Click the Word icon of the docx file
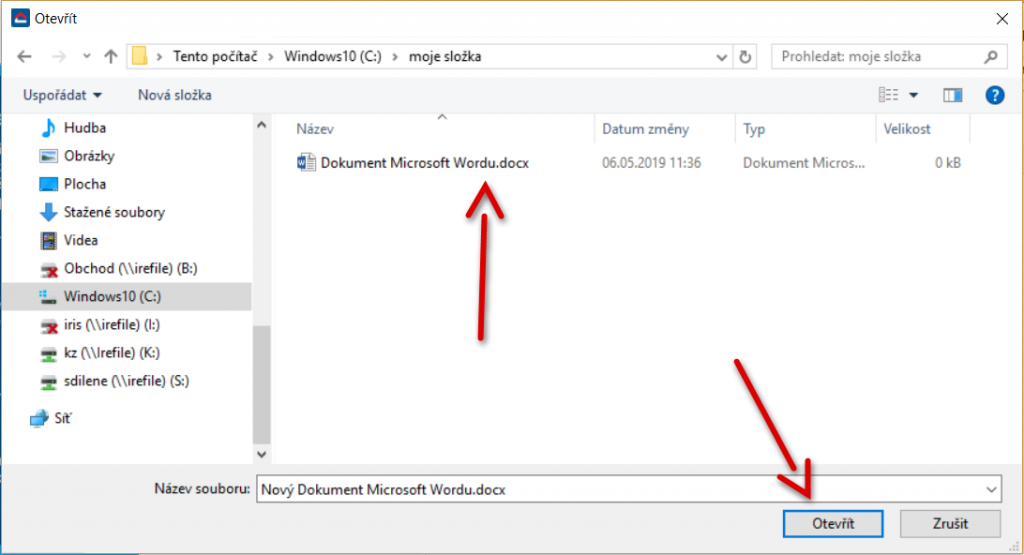 tap(306, 163)
